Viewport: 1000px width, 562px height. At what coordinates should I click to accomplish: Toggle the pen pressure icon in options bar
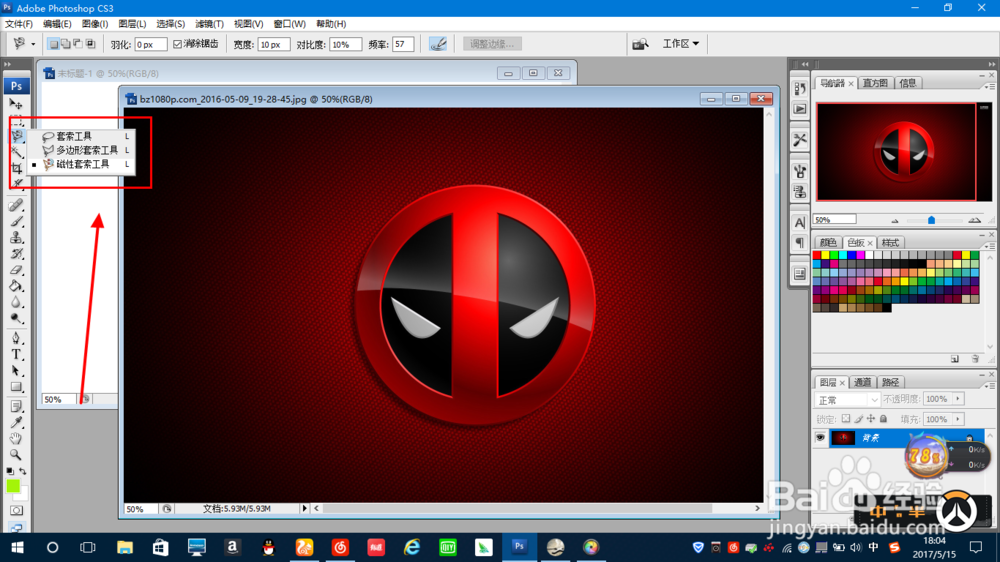tap(438, 44)
